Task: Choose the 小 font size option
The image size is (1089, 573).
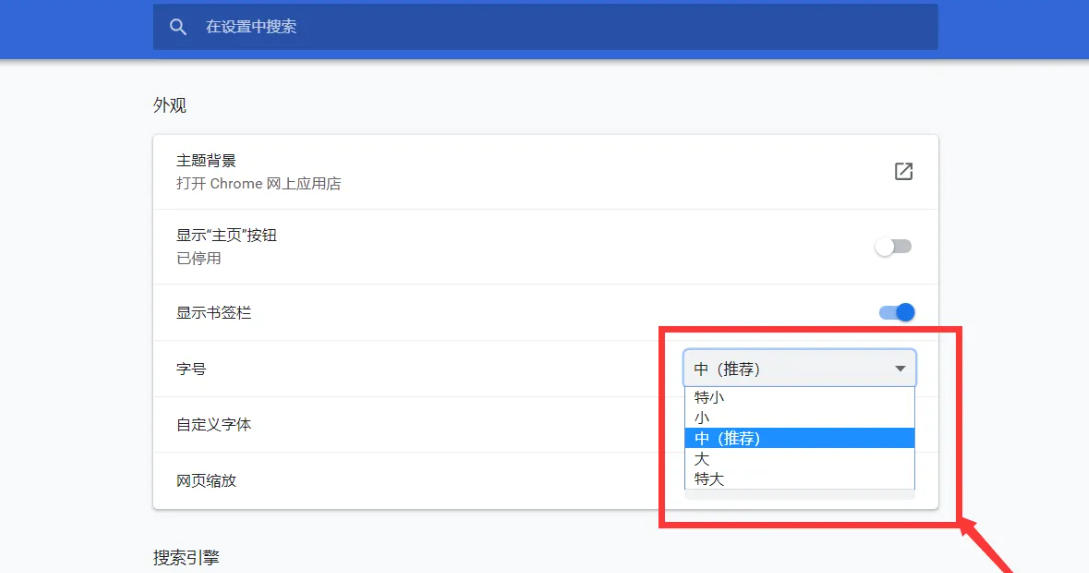Action: click(x=702, y=417)
